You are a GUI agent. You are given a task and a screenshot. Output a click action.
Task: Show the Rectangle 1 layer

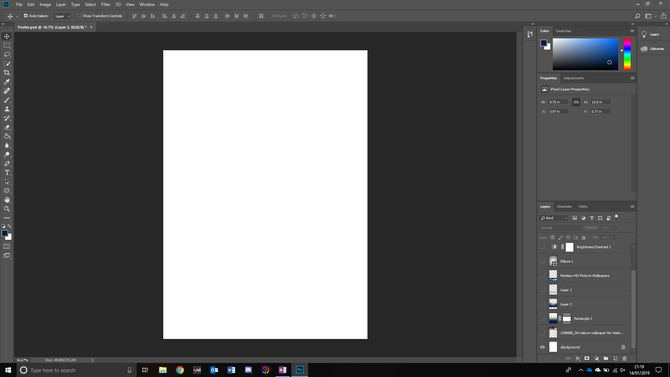(543, 318)
